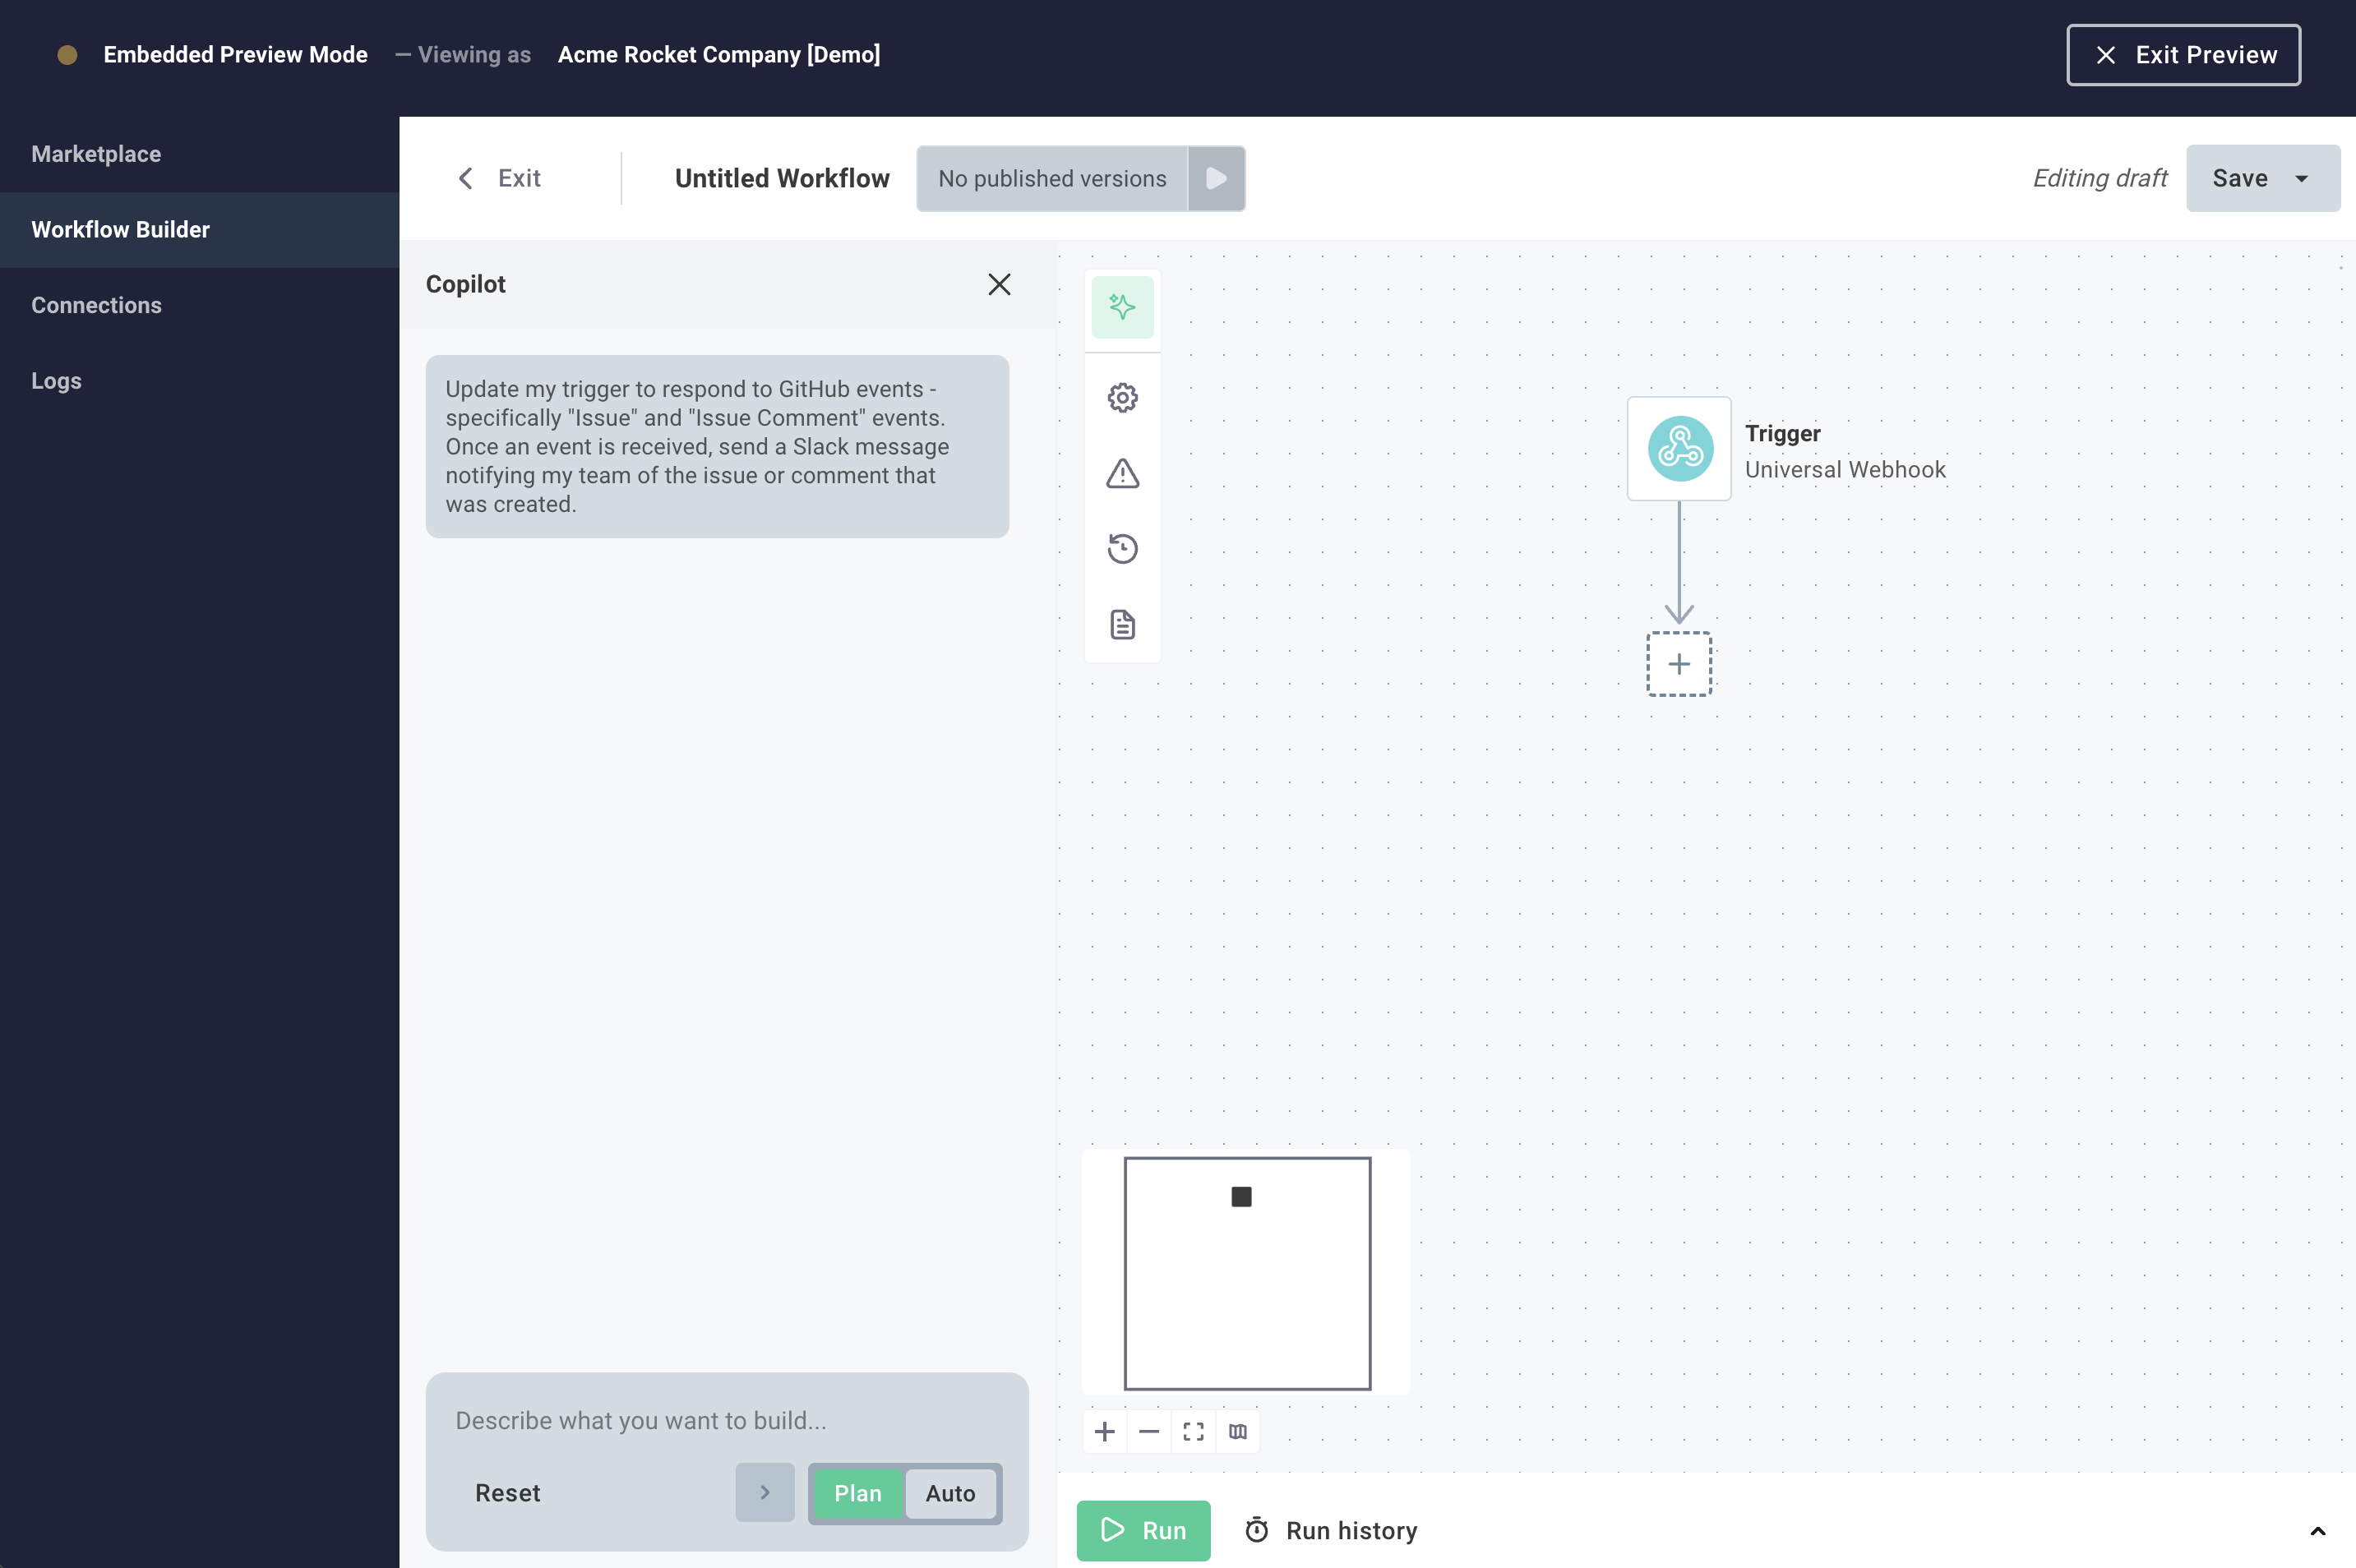Viewport: 2356px width, 1568px height.
Task: Click the green Run button
Action: pos(1143,1530)
